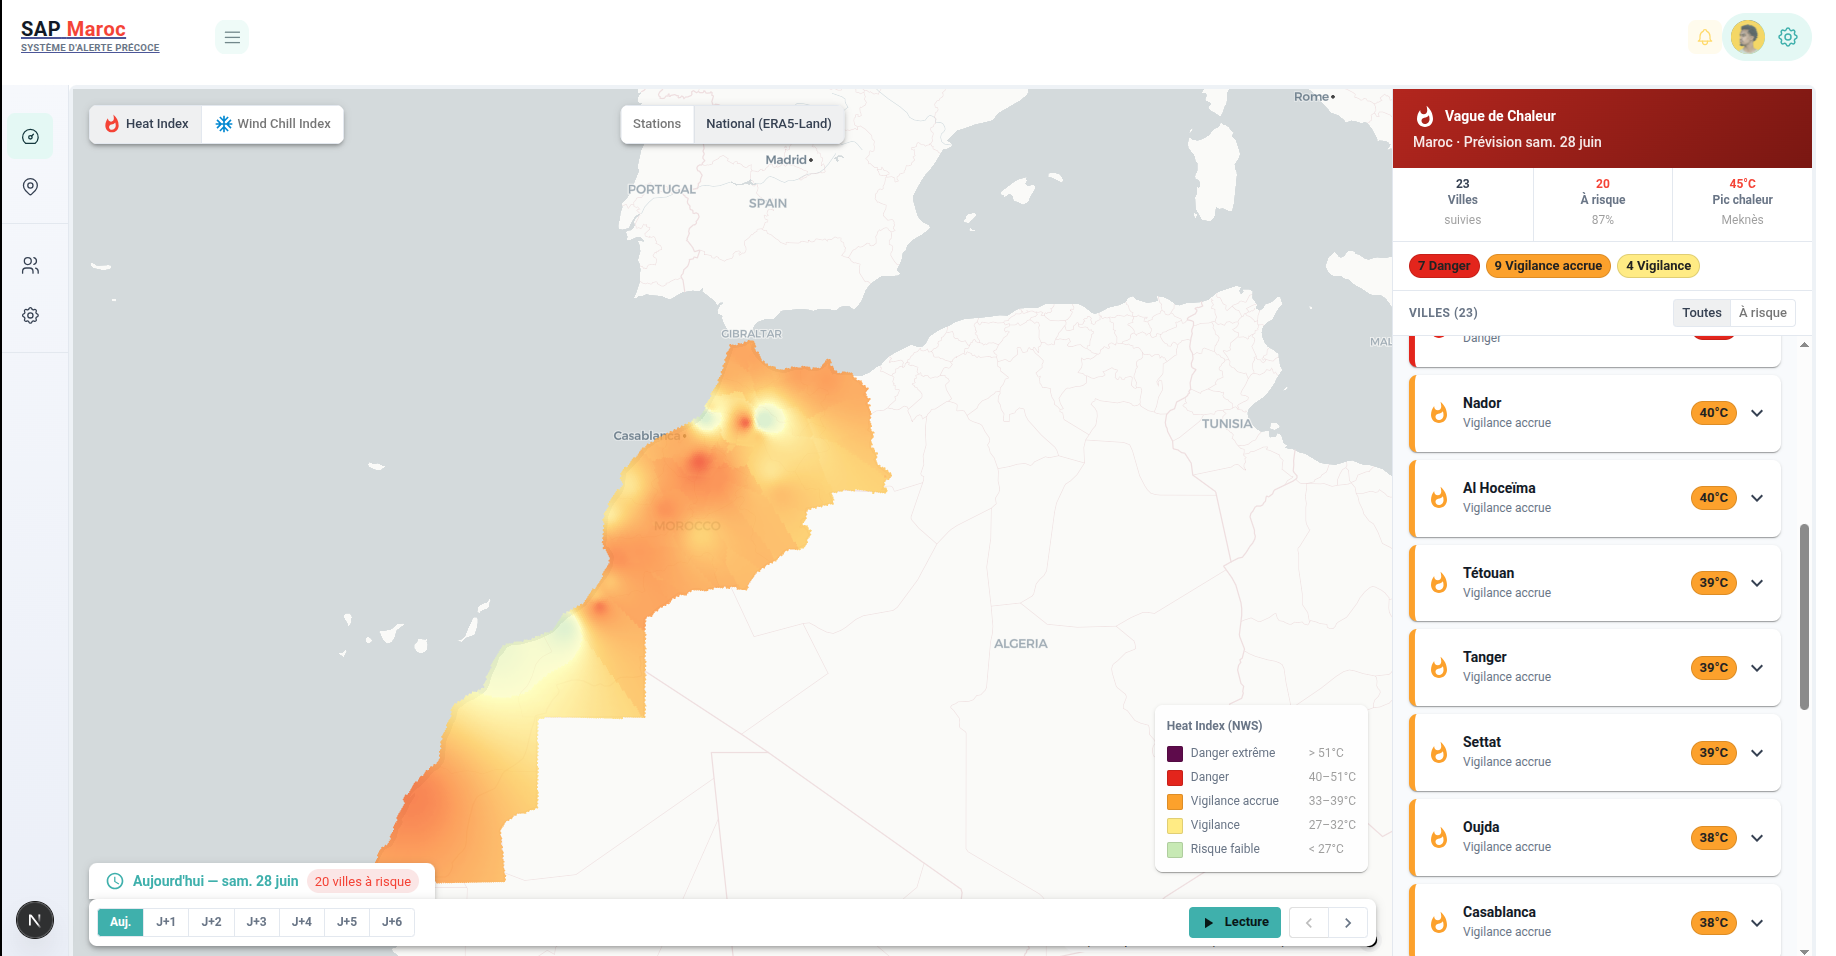Expand the Al Hoceïma city card
Image resolution: width=1836 pixels, height=956 pixels.
[1757, 498]
